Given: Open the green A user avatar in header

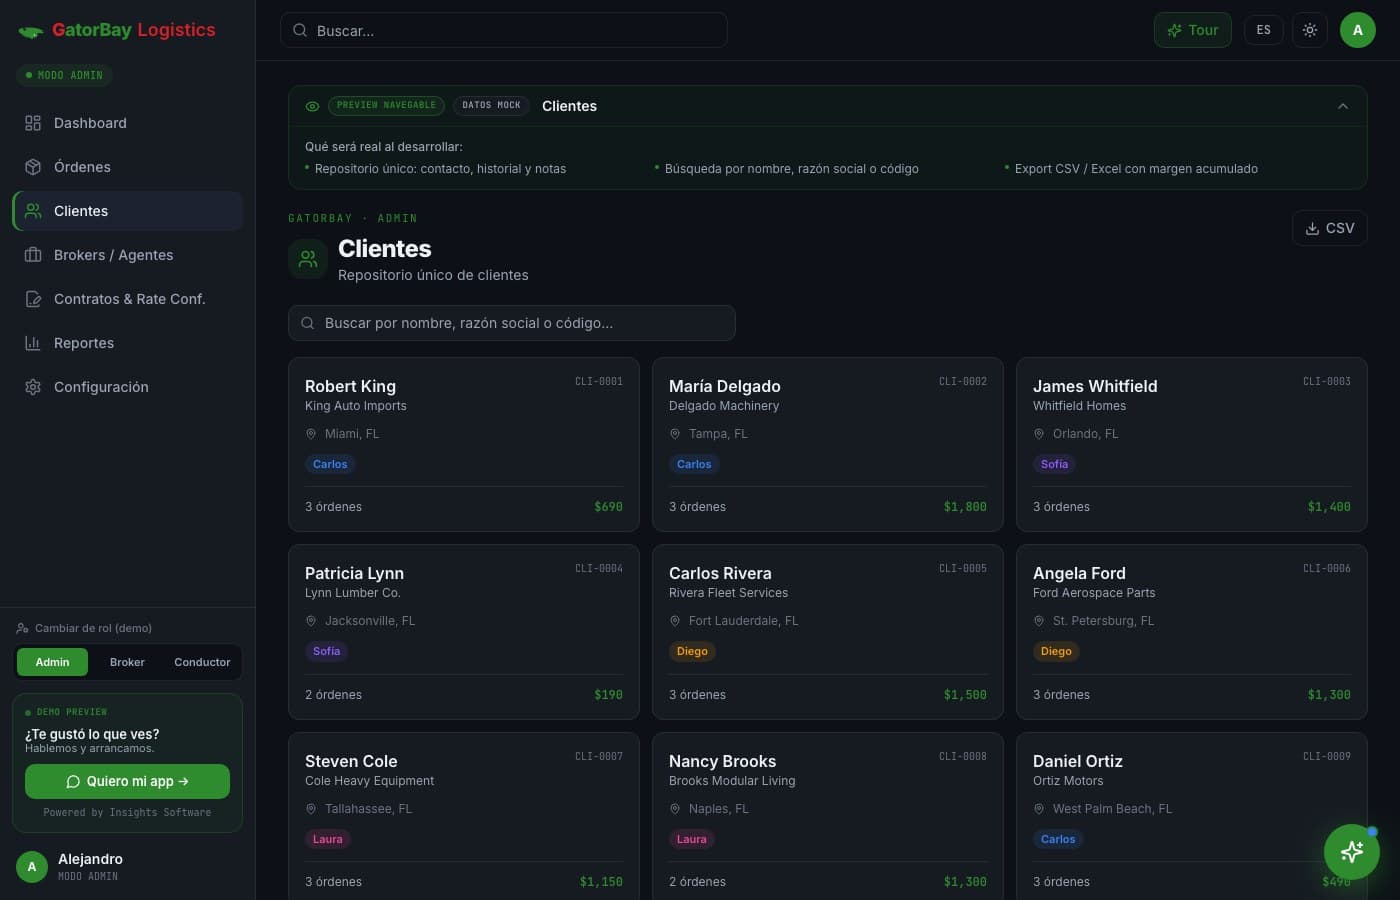Looking at the screenshot, I should [x=1357, y=30].
